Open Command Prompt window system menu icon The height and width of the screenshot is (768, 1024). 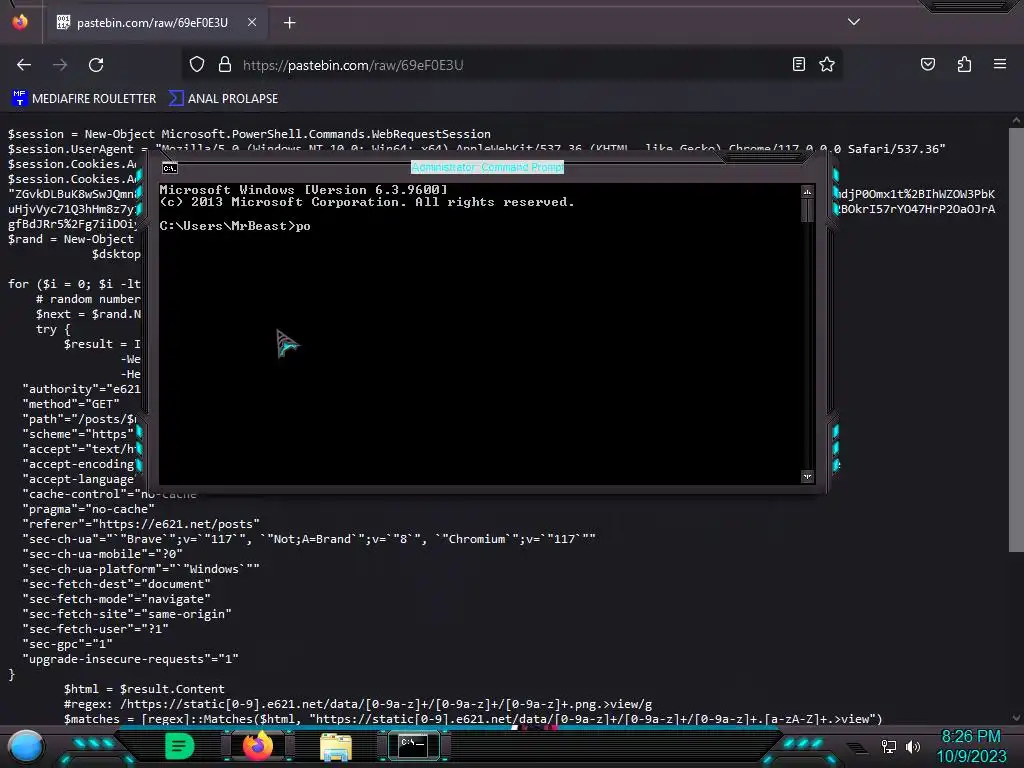coord(170,168)
